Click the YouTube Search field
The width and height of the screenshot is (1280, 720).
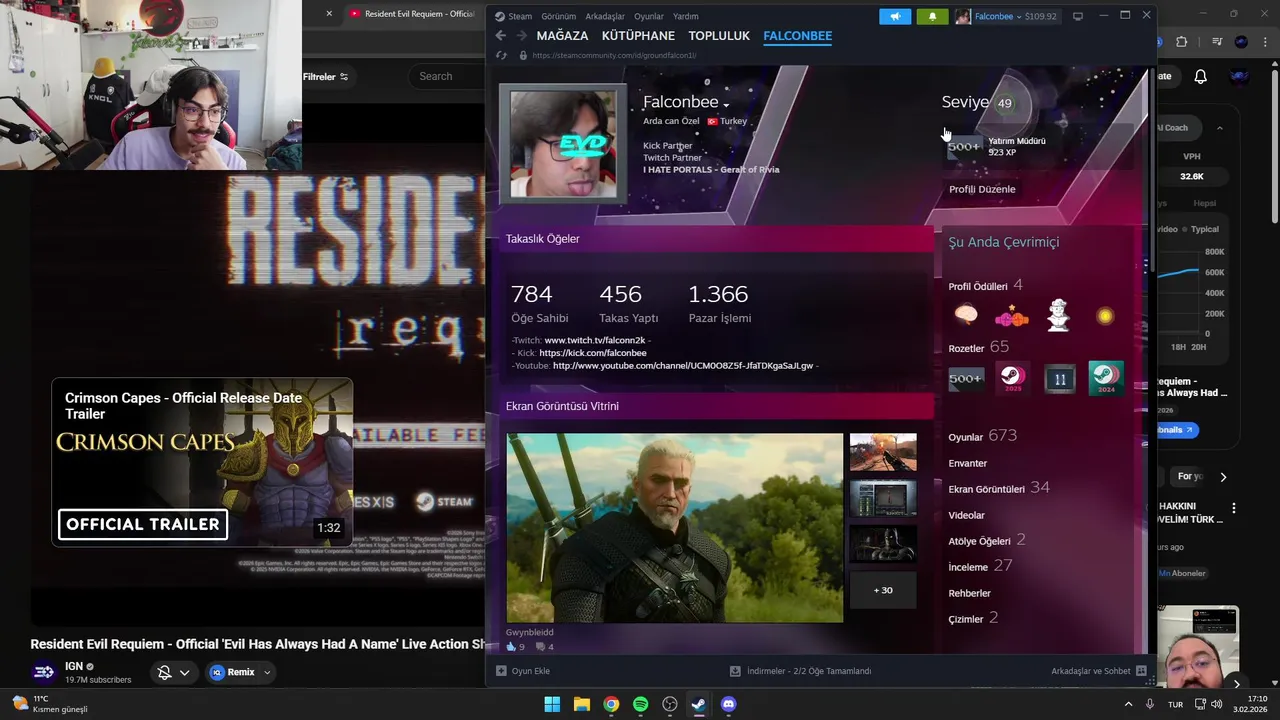coord(447,77)
